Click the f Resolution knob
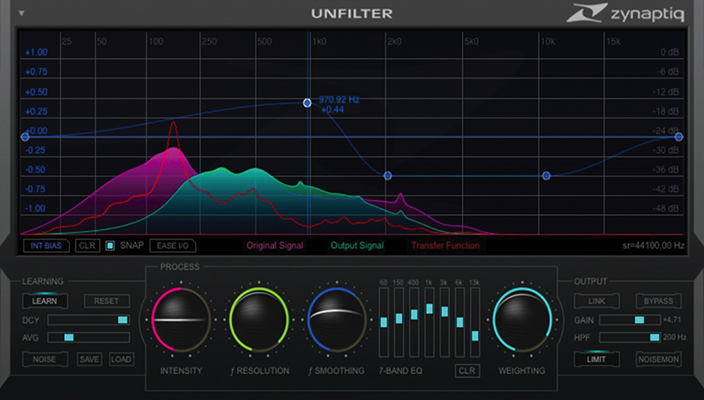Screen dimensions: 704x400 259,322
